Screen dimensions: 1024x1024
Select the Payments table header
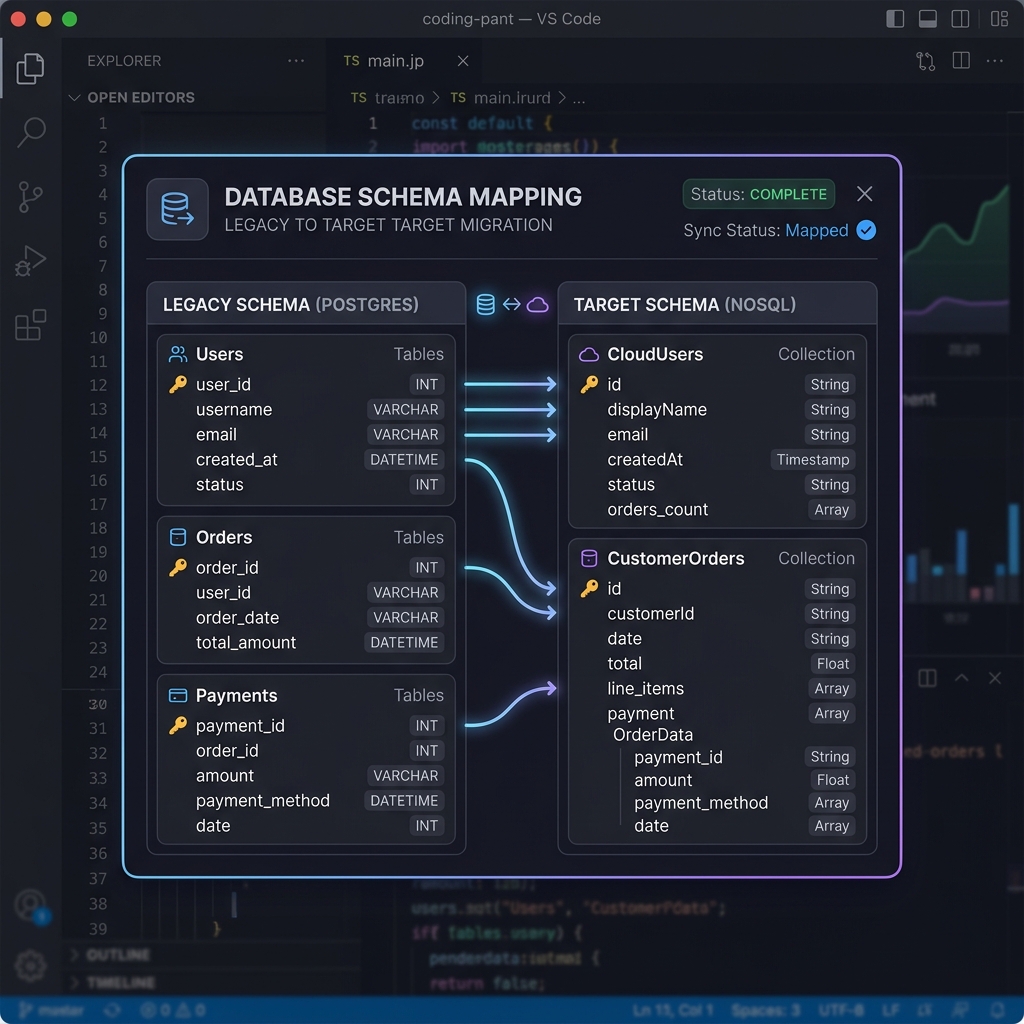306,696
